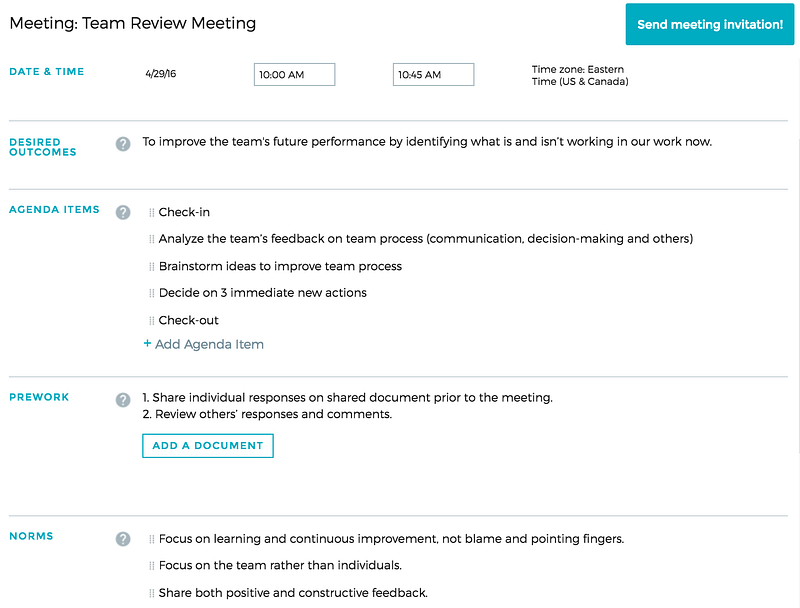This screenshot has width=800, height=608.
Task: Send the meeting invitation
Action: (710, 24)
